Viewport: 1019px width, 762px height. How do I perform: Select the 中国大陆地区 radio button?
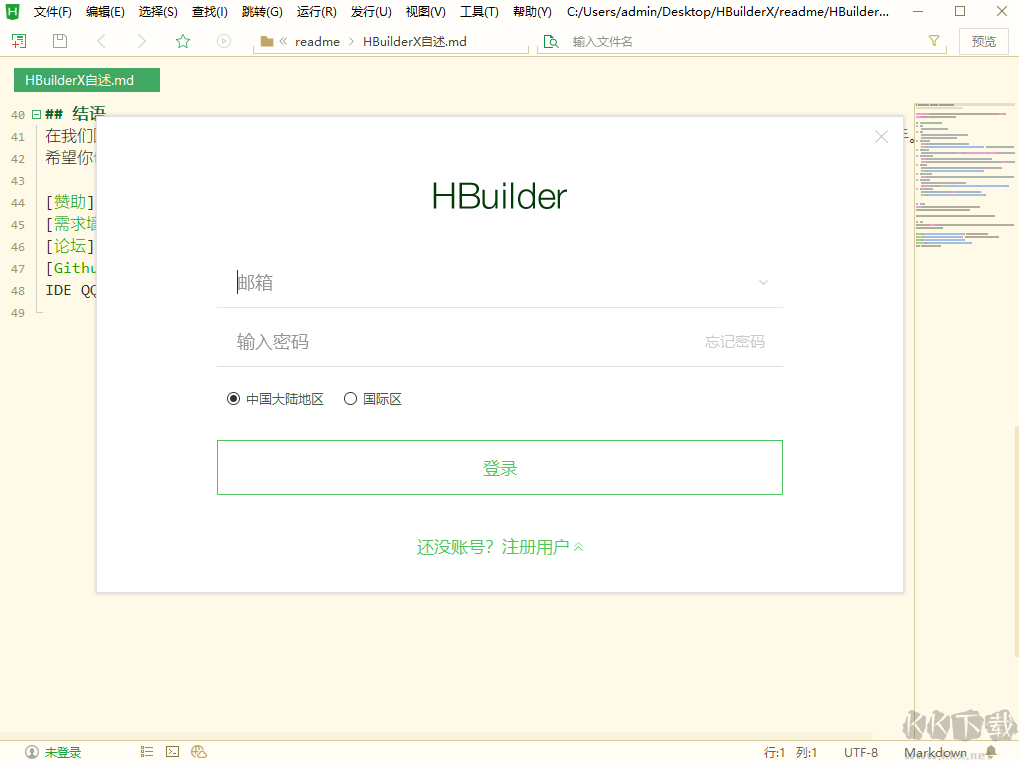[x=233, y=399]
